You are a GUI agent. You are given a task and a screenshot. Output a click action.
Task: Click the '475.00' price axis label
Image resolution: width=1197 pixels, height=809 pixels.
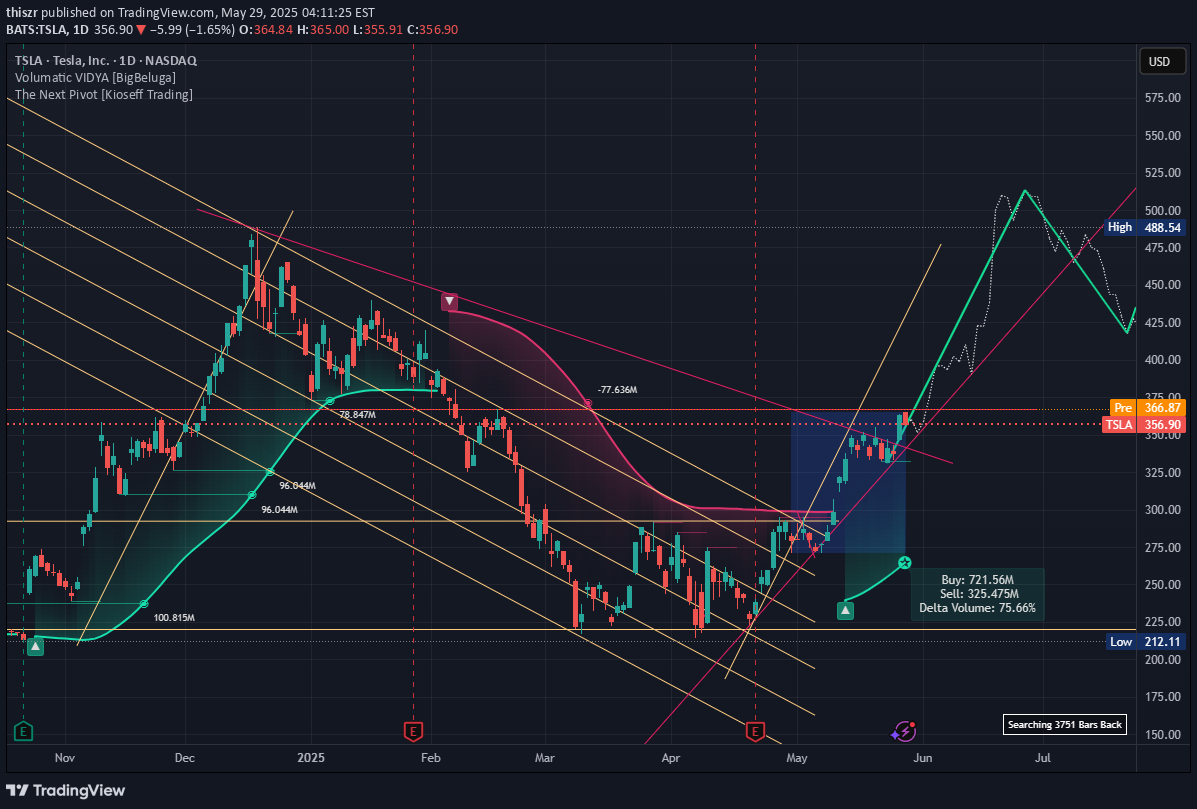(1163, 247)
